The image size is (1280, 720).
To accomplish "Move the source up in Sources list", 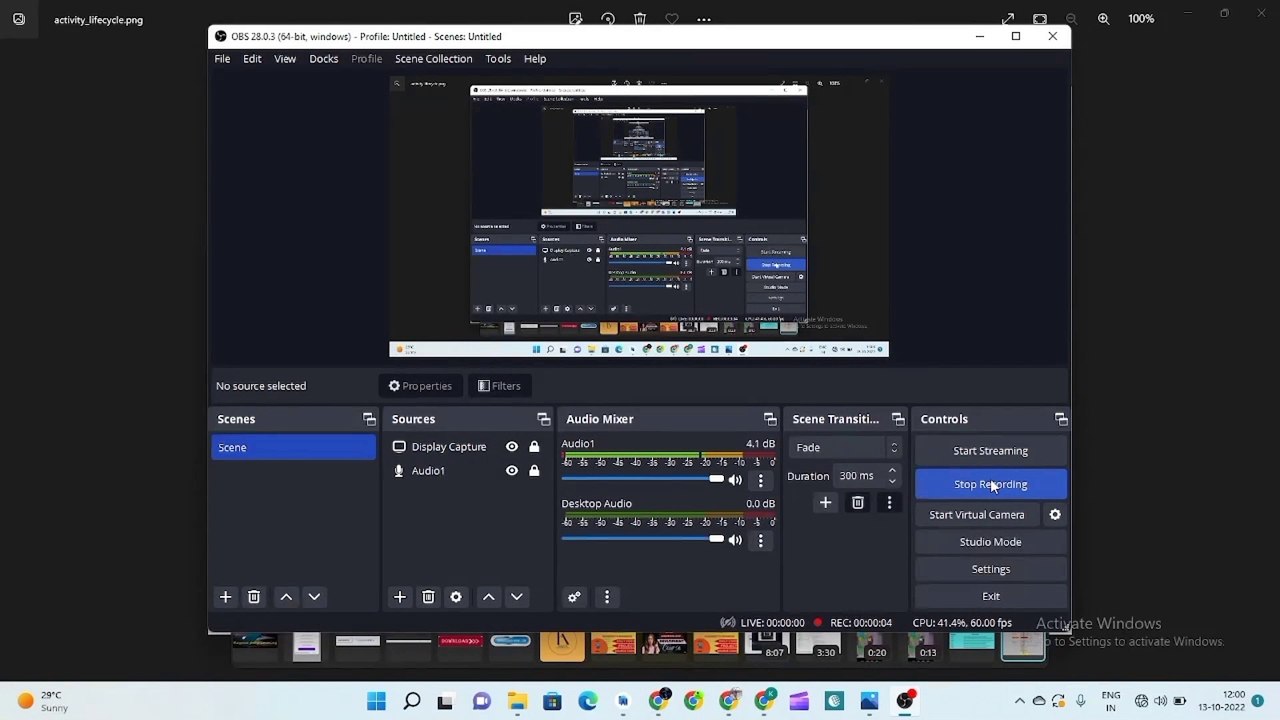I will coord(489,597).
